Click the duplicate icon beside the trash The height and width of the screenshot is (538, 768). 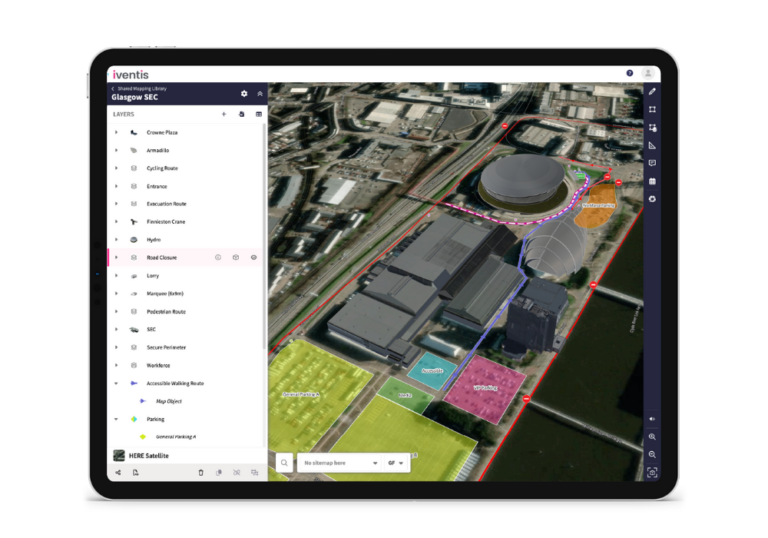point(219,472)
